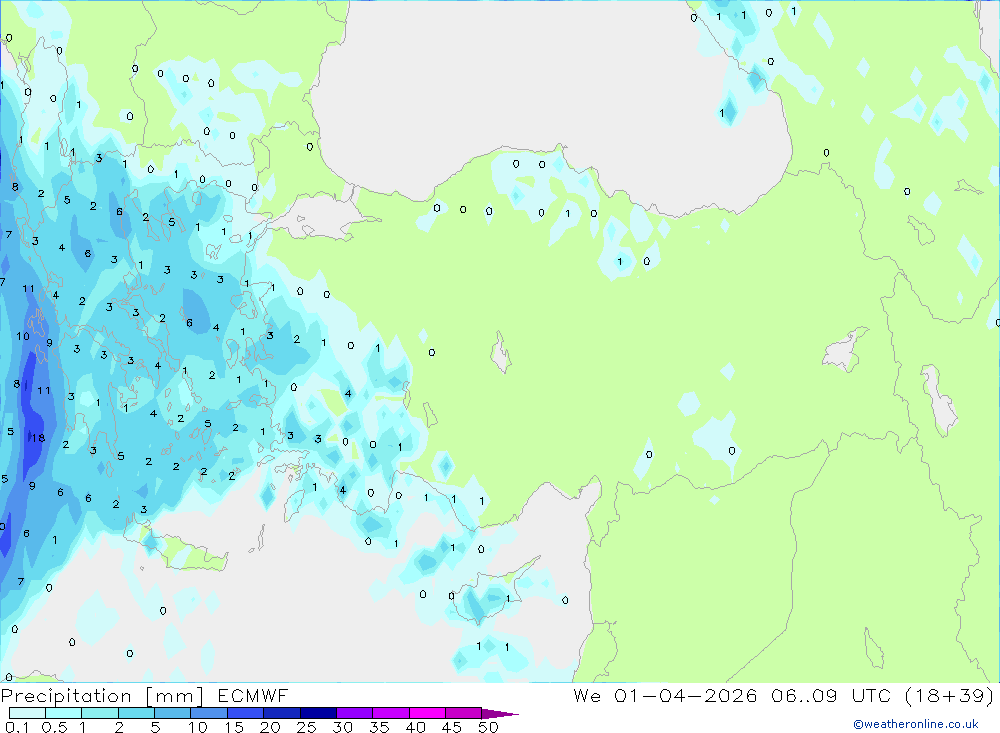Image resolution: width=1000 pixels, height=733 pixels.
Task: Click the legend tick label '30'
Action: [x=343, y=727]
